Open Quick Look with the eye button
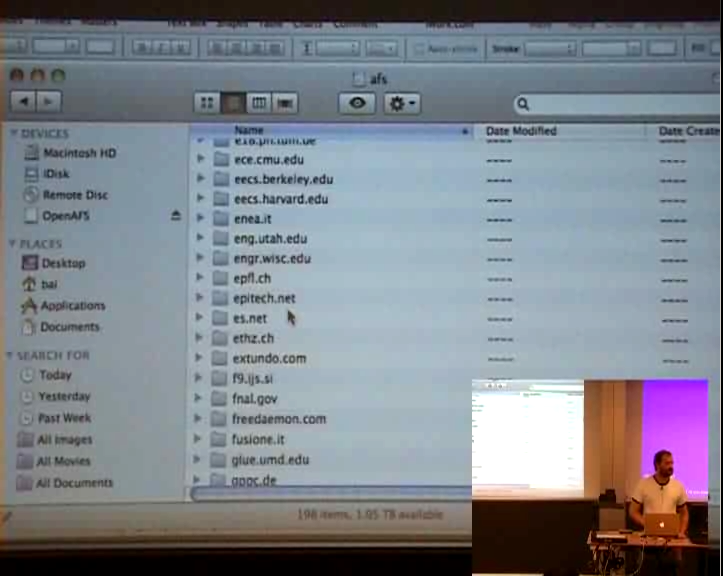723x576 pixels. coord(356,103)
